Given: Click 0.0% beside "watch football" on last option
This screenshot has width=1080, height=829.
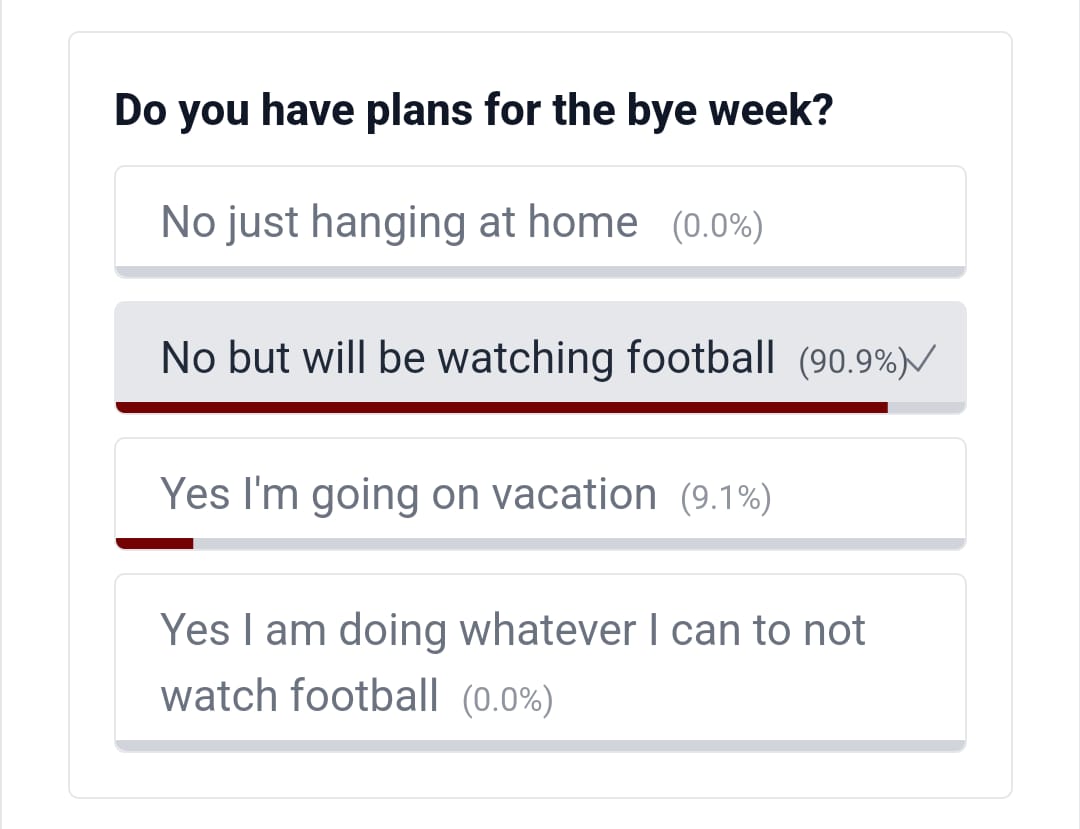Looking at the screenshot, I should (507, 700).
